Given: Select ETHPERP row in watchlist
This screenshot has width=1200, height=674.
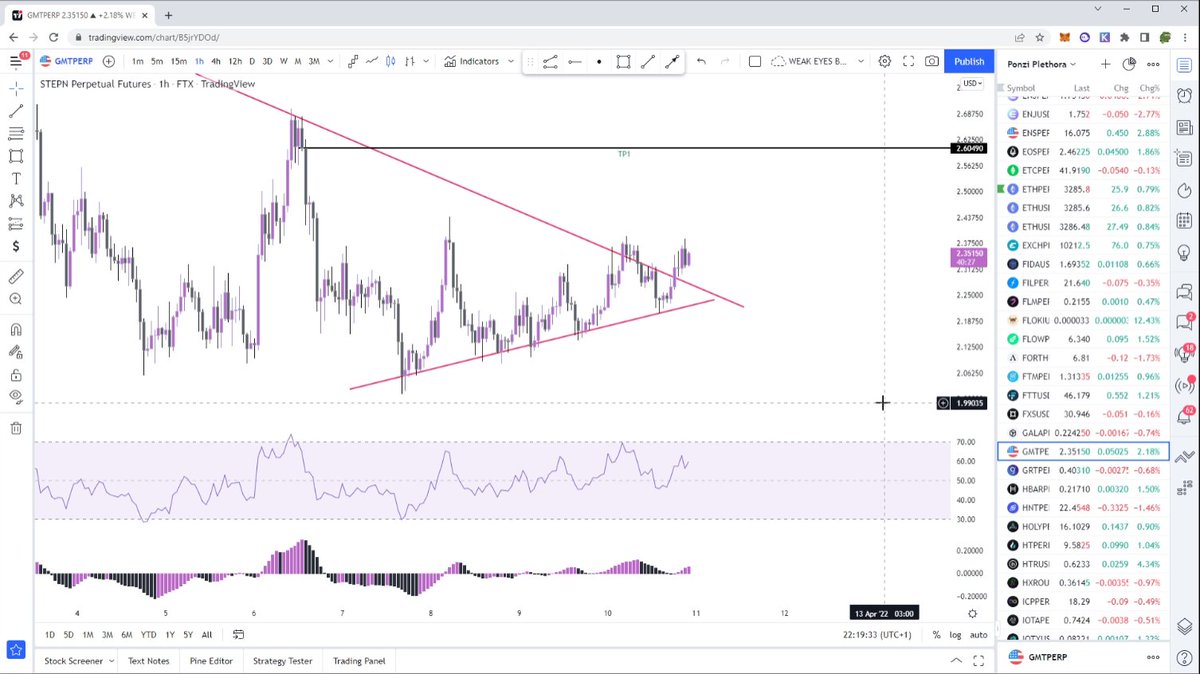Looking at the screenshot, I should pyautogui.click(x=1083, y=189).
